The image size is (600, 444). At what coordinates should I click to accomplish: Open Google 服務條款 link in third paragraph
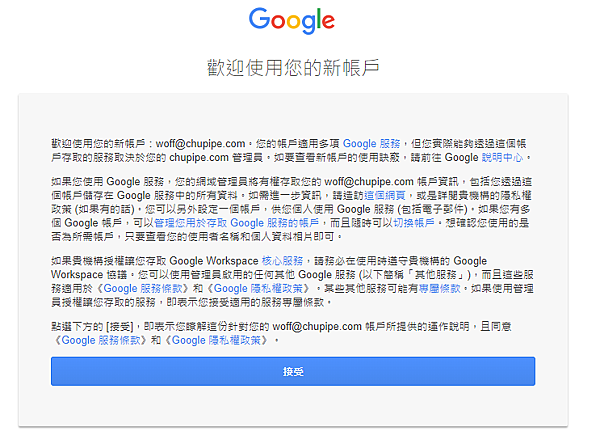pyautogui.click(x=145, y=288)
